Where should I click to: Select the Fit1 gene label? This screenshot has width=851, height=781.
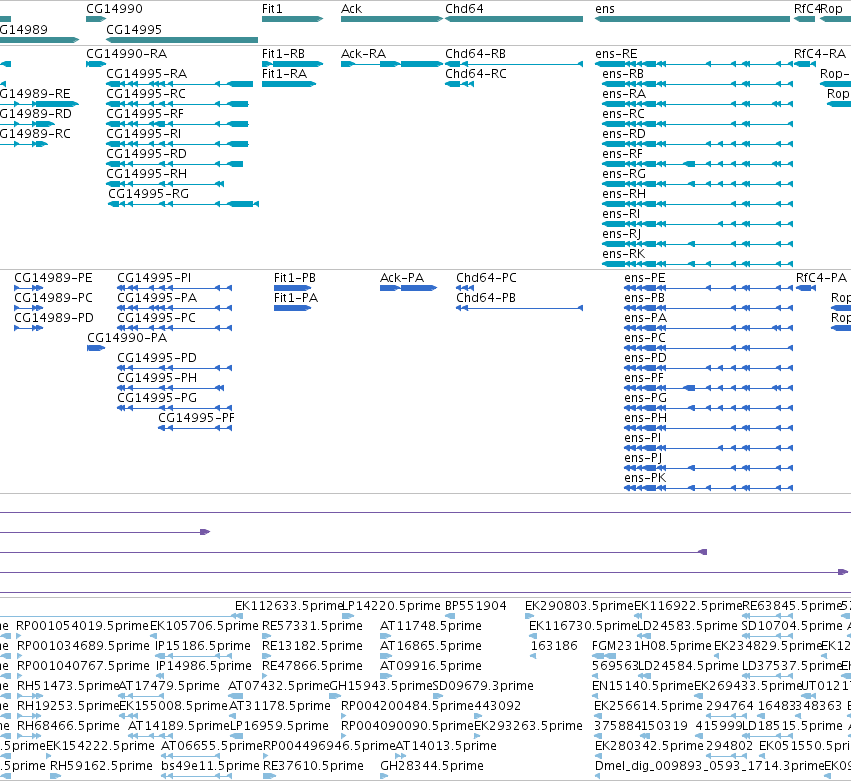(x=272, y=9)
